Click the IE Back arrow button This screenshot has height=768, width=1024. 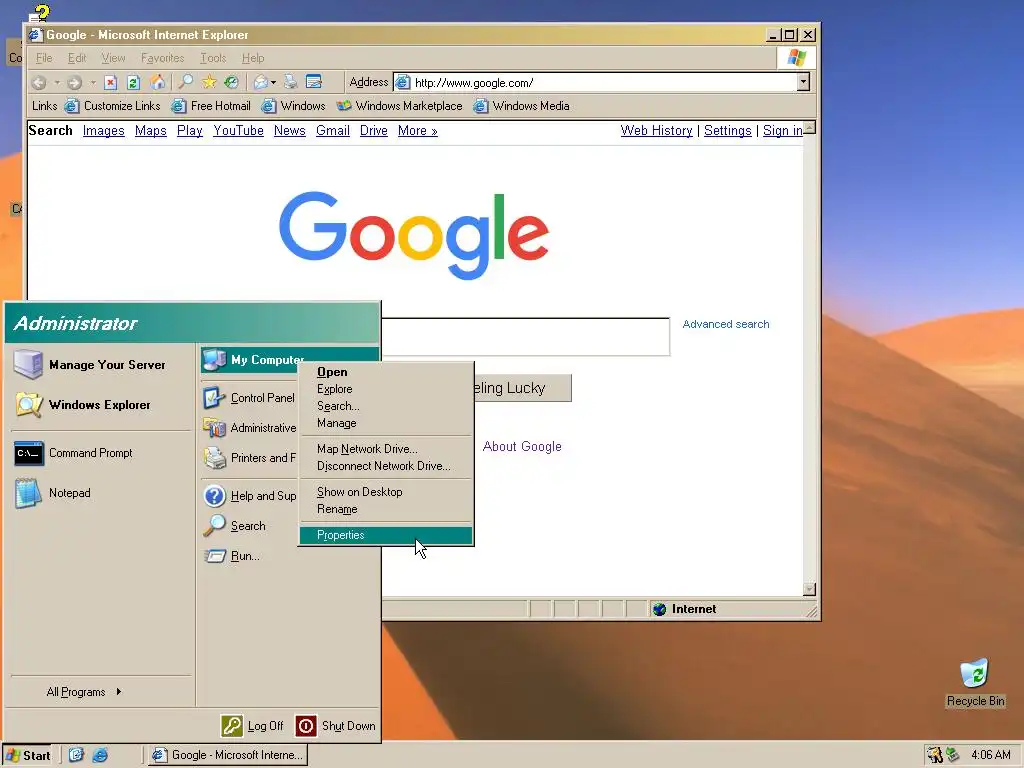pyautogui.click(x=39, y=82)
